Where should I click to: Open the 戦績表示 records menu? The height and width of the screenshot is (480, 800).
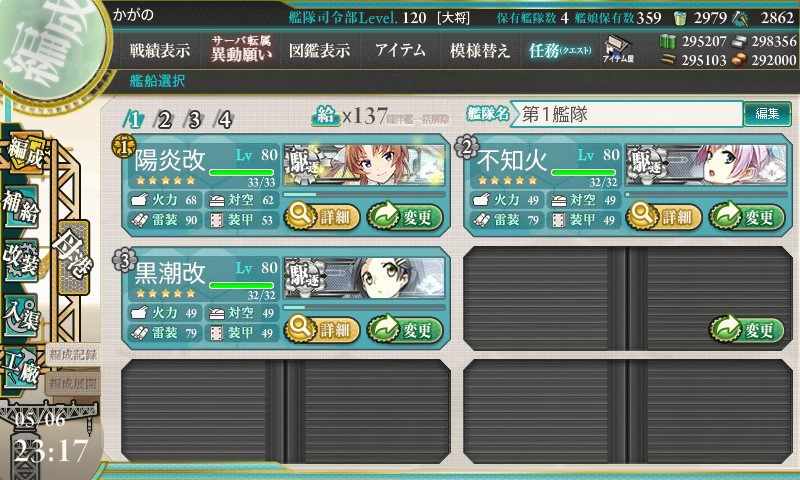click(x=160, y=50)
